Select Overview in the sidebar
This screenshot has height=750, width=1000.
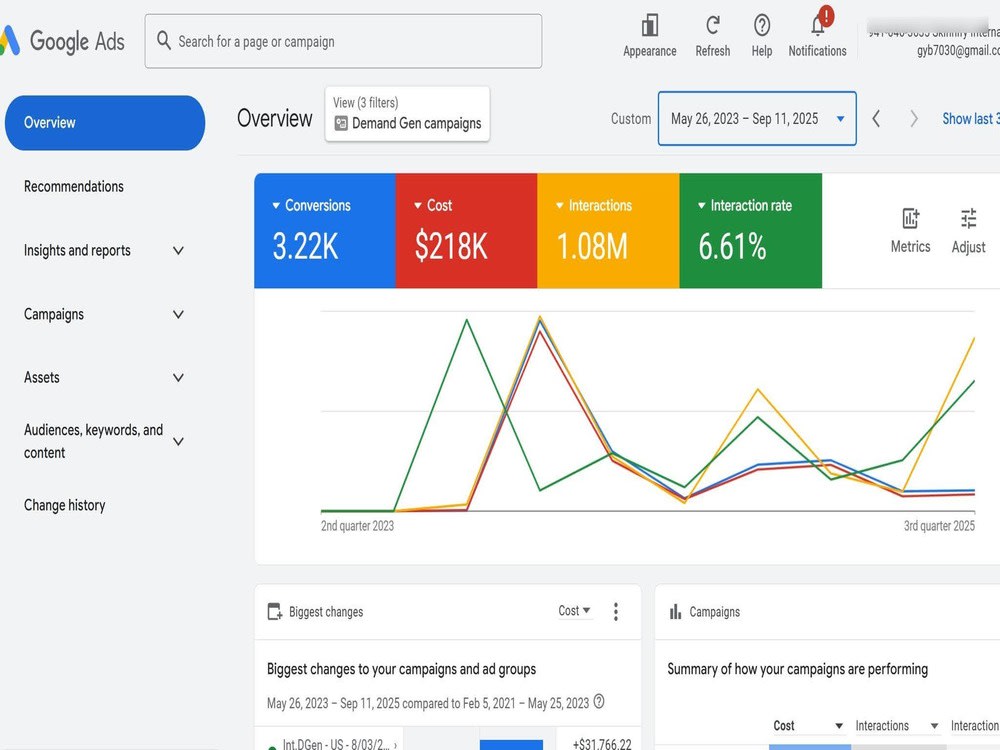coord(105,123)
